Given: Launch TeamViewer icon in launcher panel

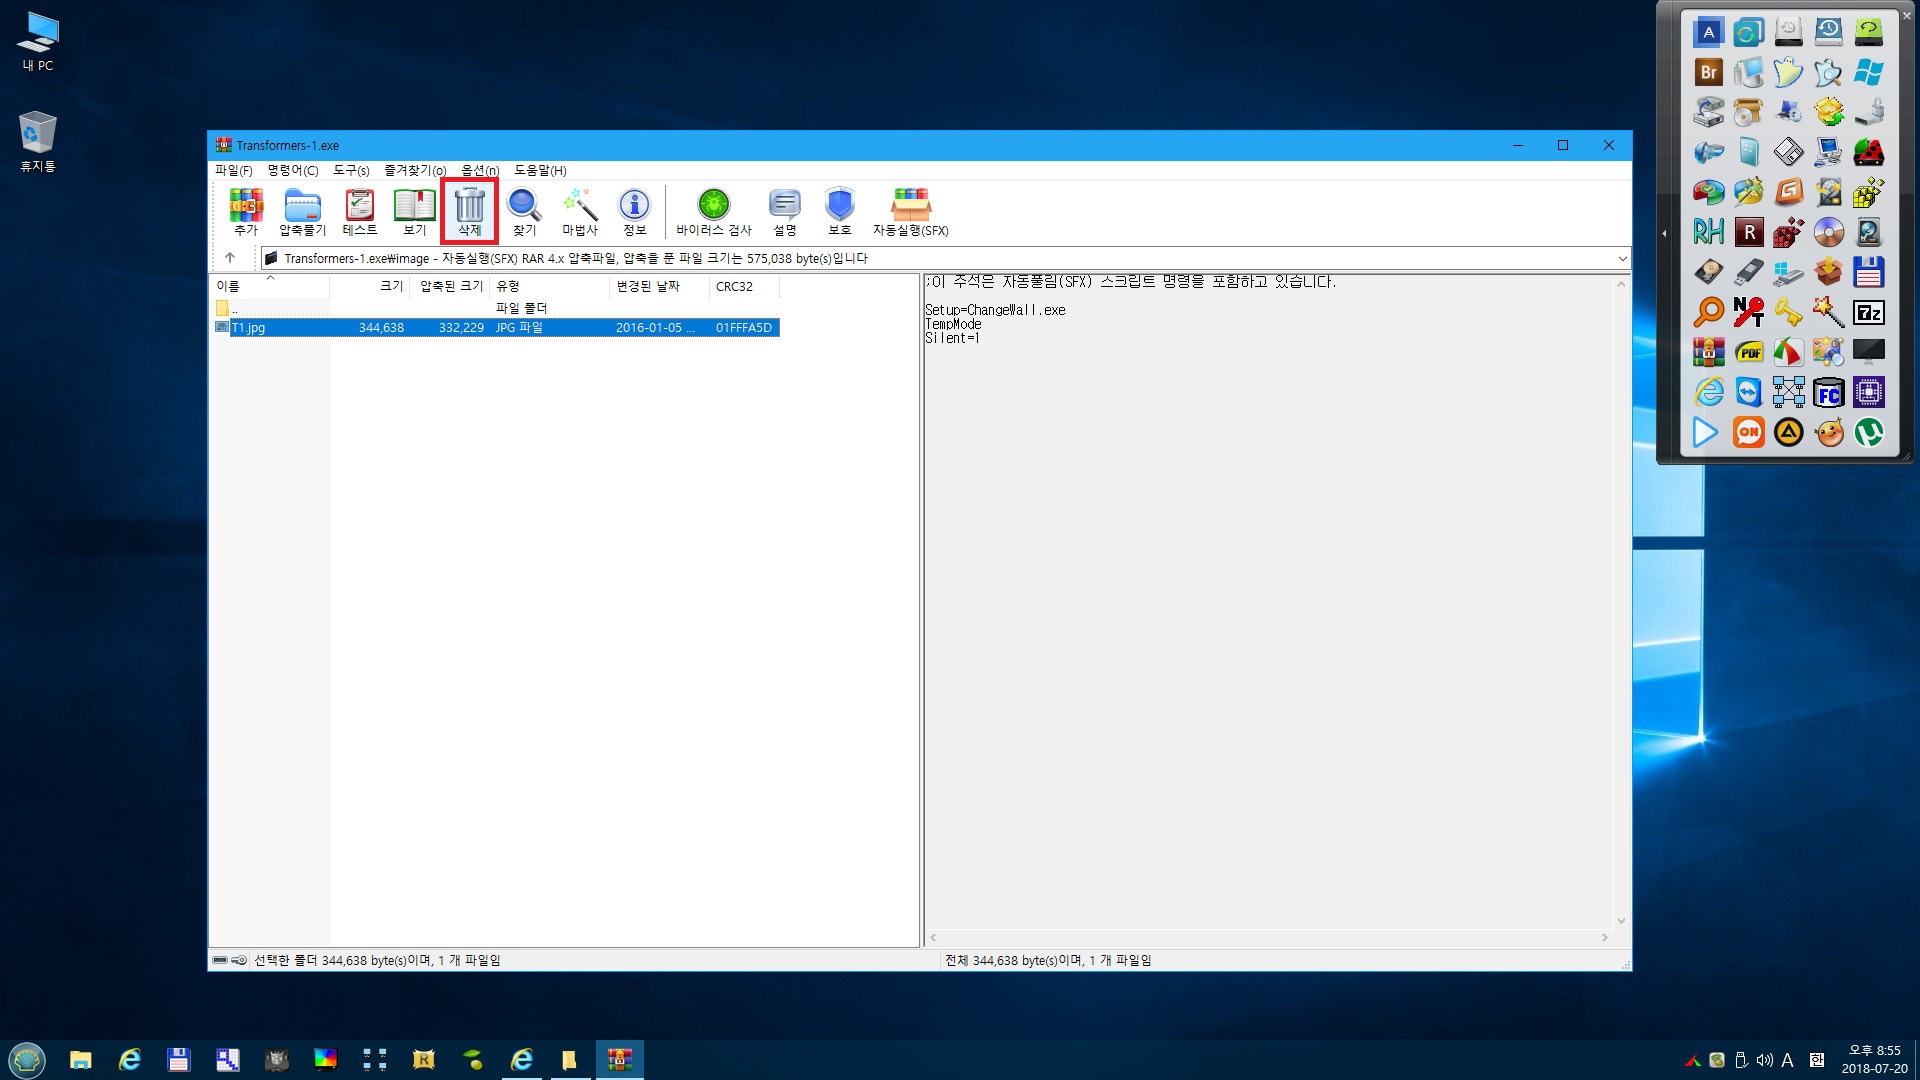Looking at the screenshot, I should [1748, 392].
